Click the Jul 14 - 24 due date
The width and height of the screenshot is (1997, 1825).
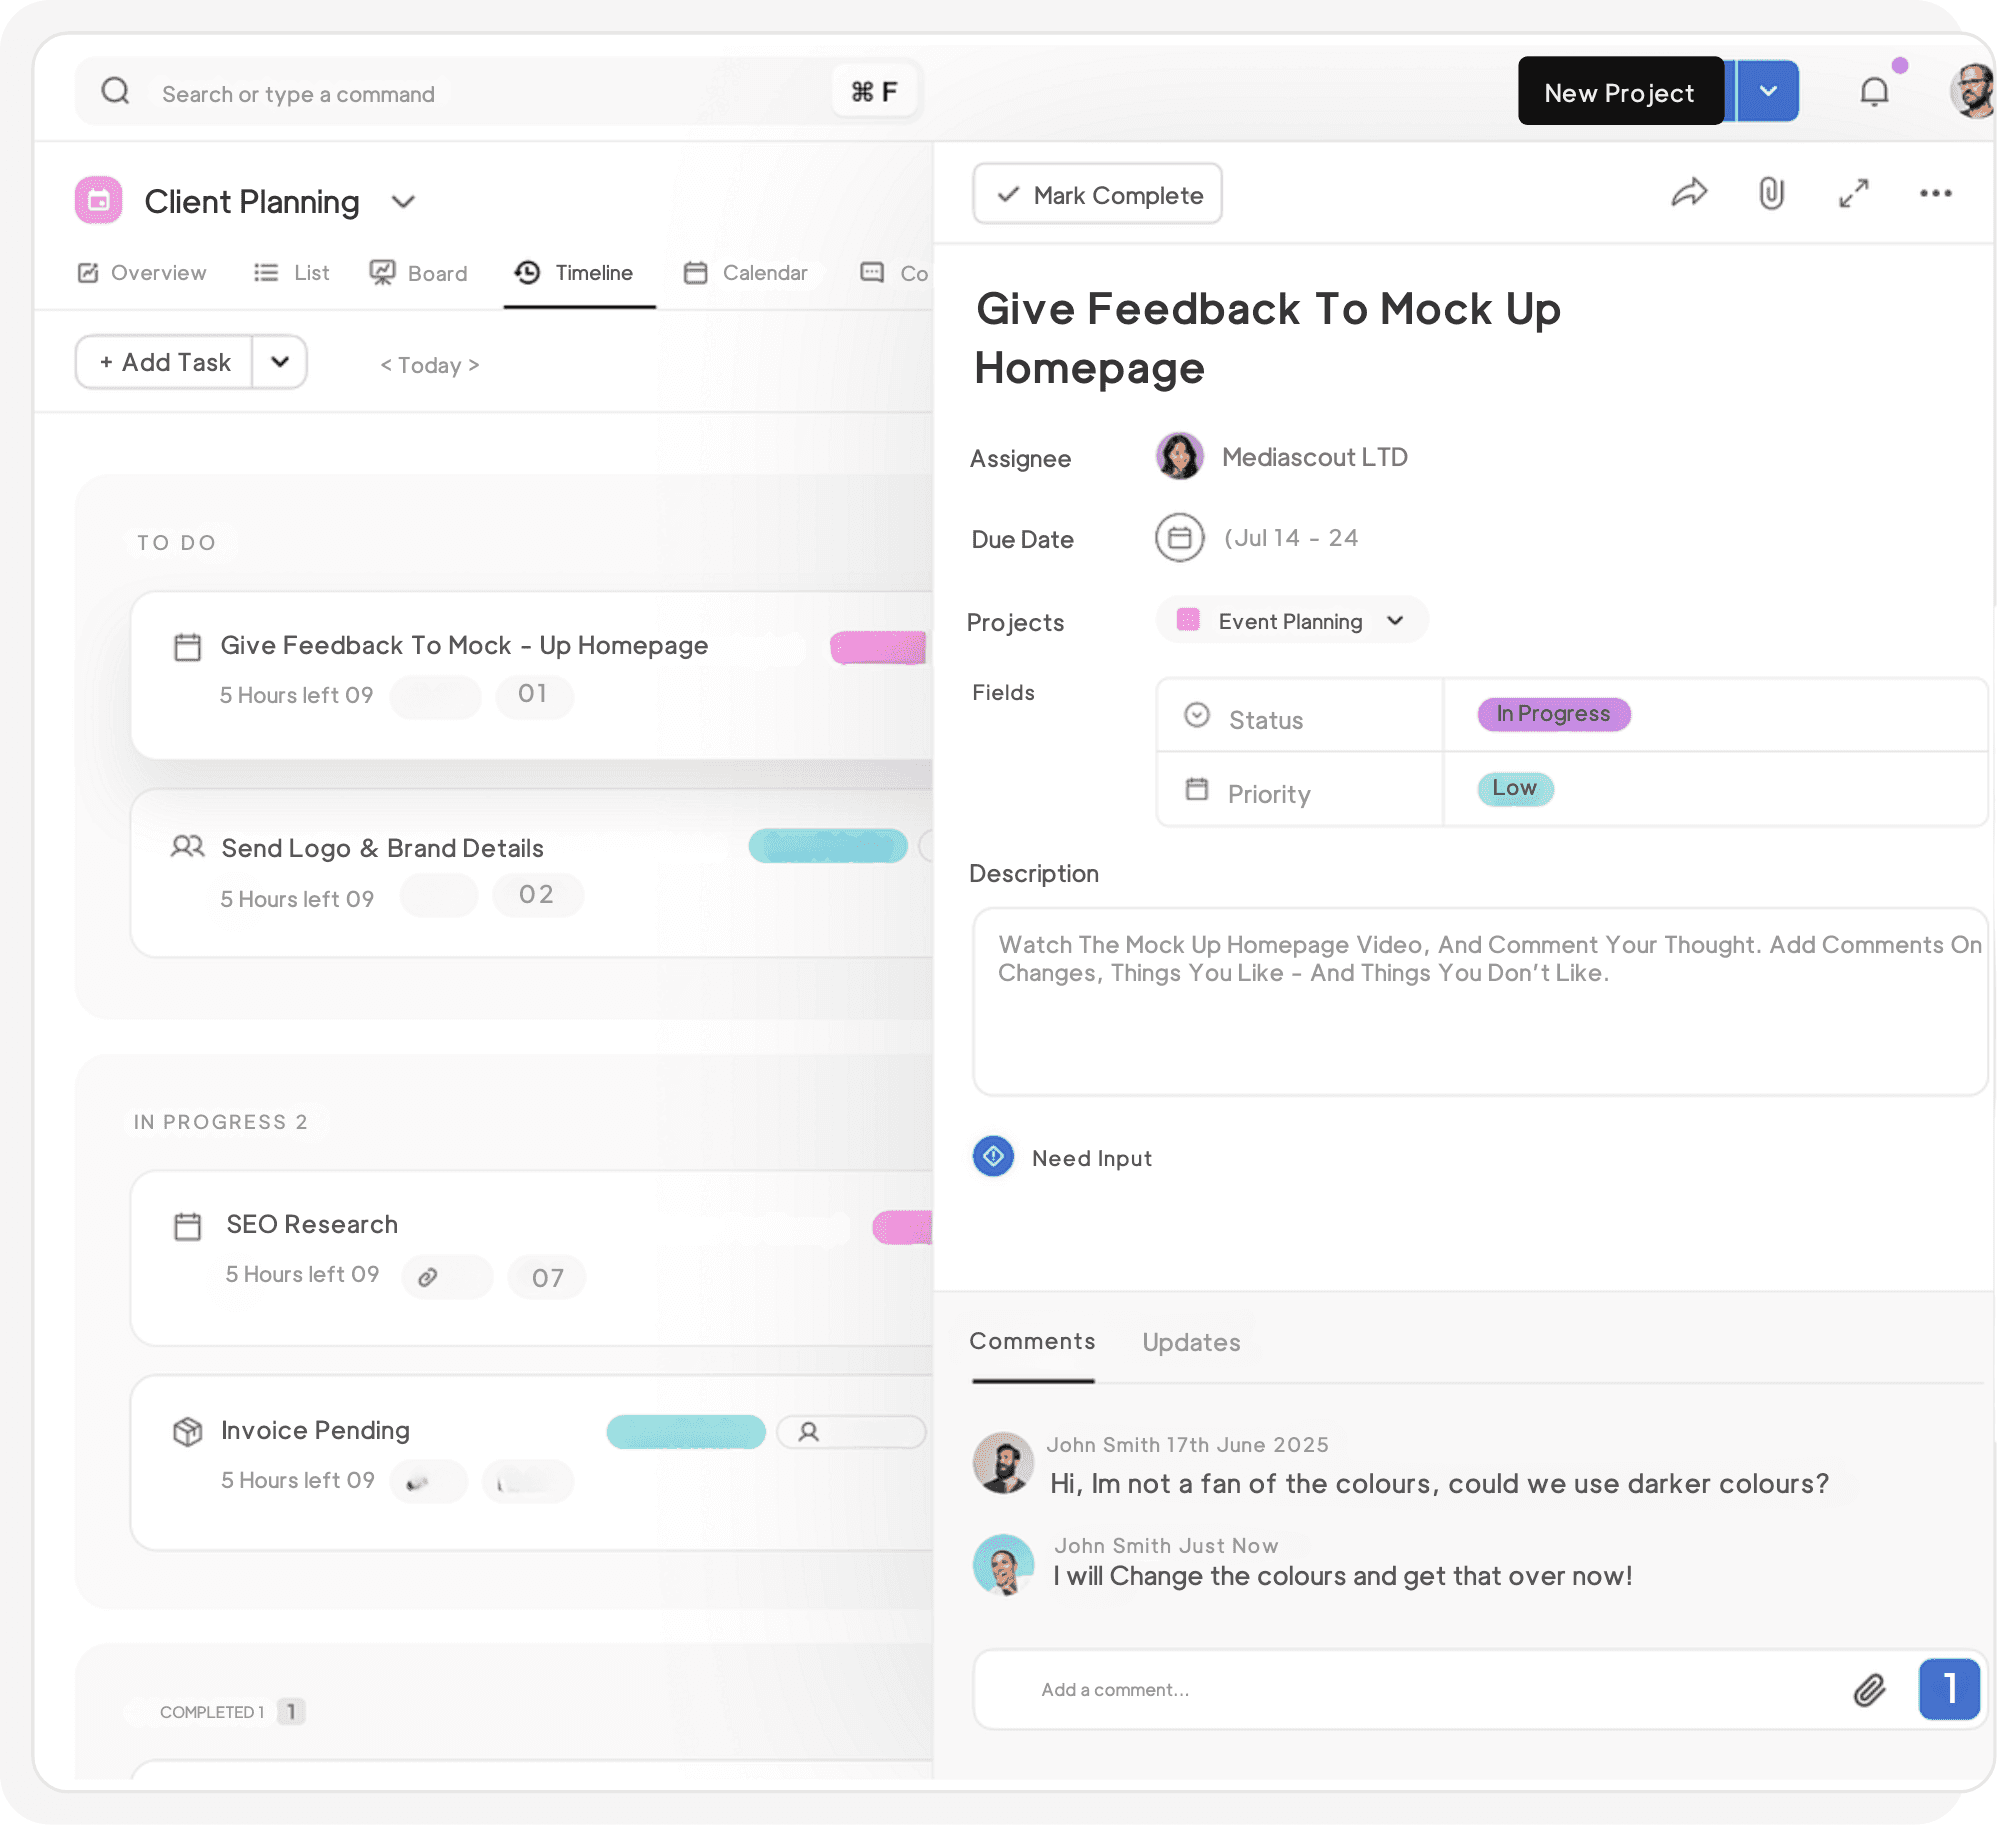(1291, 538)
